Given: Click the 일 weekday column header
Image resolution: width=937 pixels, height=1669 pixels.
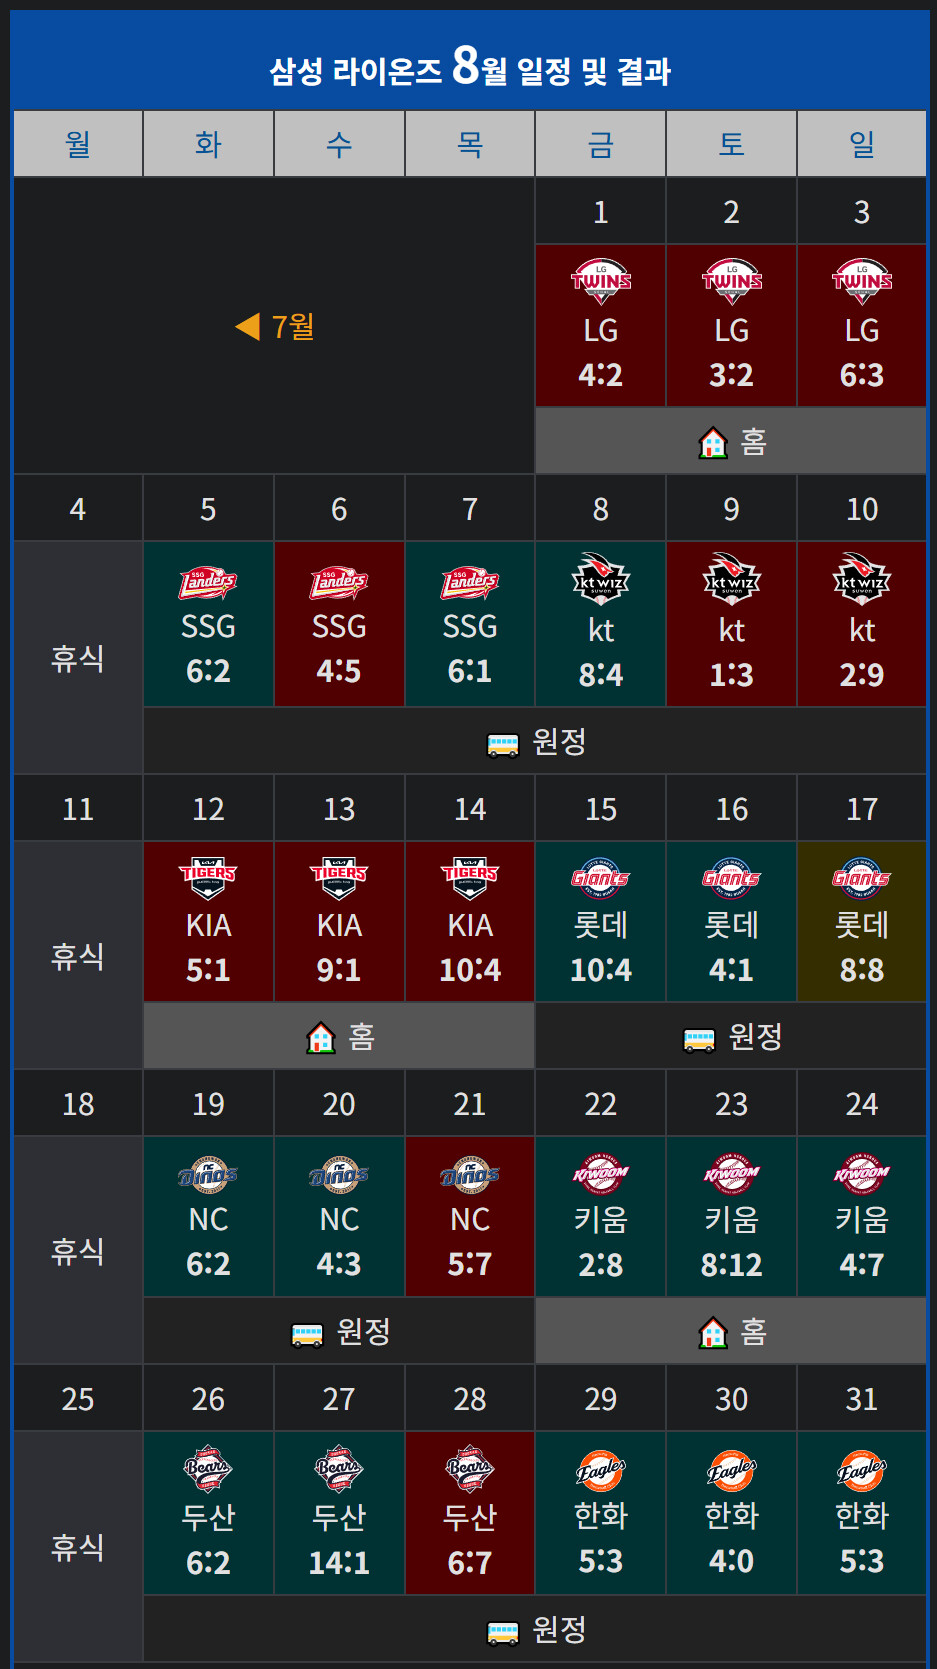Looking at the screenshot, I should click(x=862, y=144).
